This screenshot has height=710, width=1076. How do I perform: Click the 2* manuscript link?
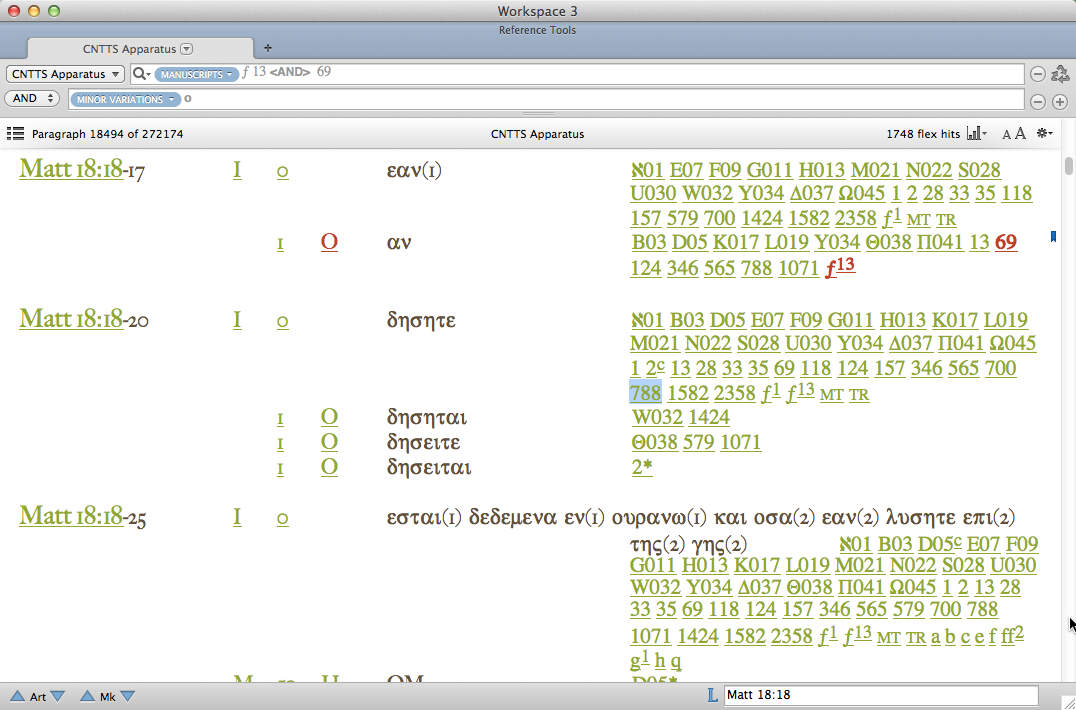642,467
